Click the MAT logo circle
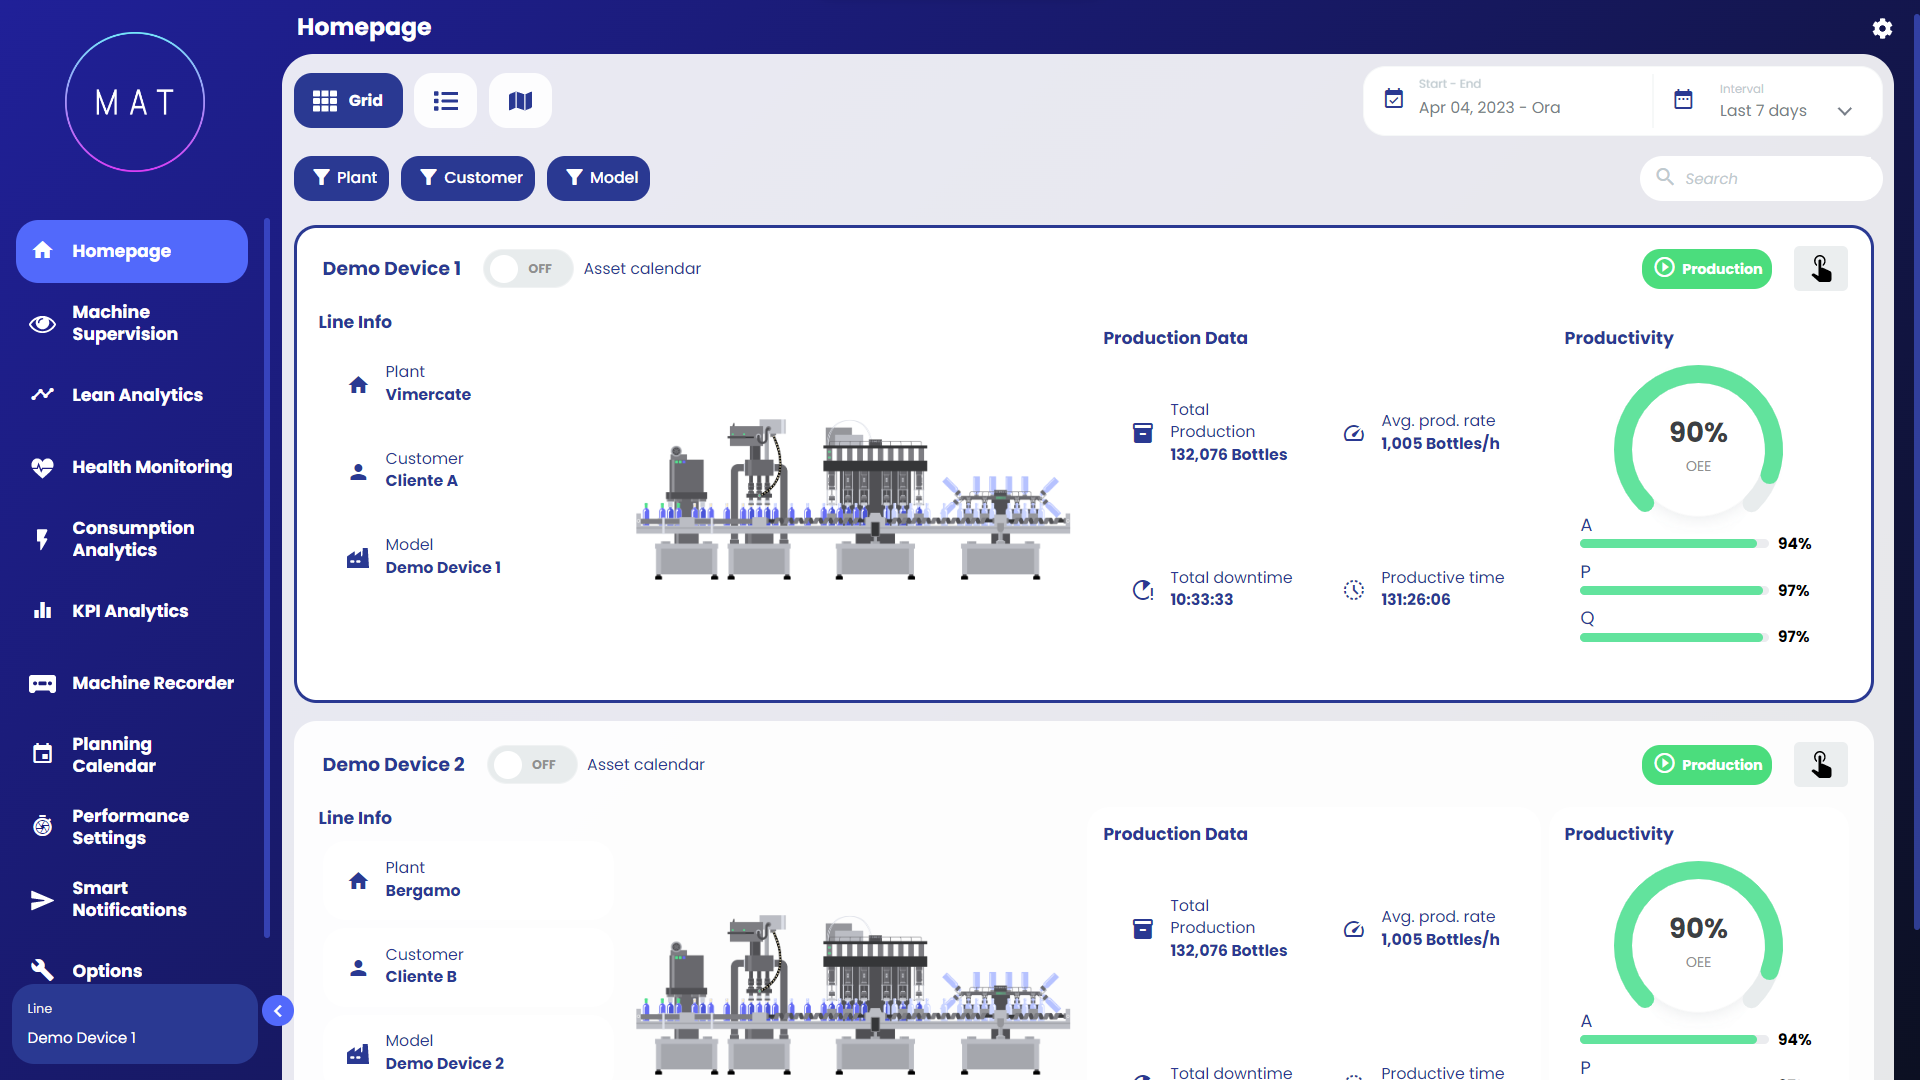The height and width of the screenshot is (1080, 1920). 135,102
